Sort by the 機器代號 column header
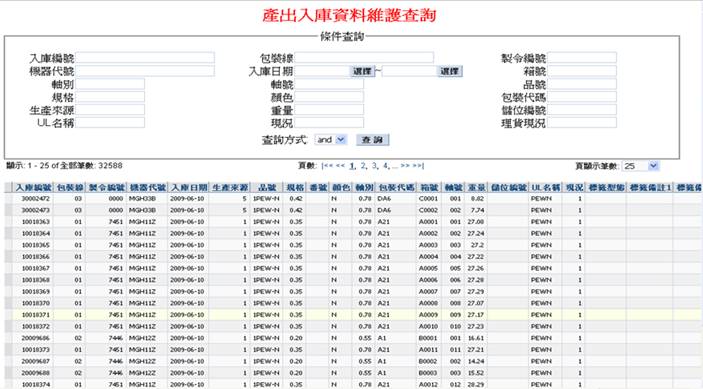The image size is (703, 389). point(148,187)
